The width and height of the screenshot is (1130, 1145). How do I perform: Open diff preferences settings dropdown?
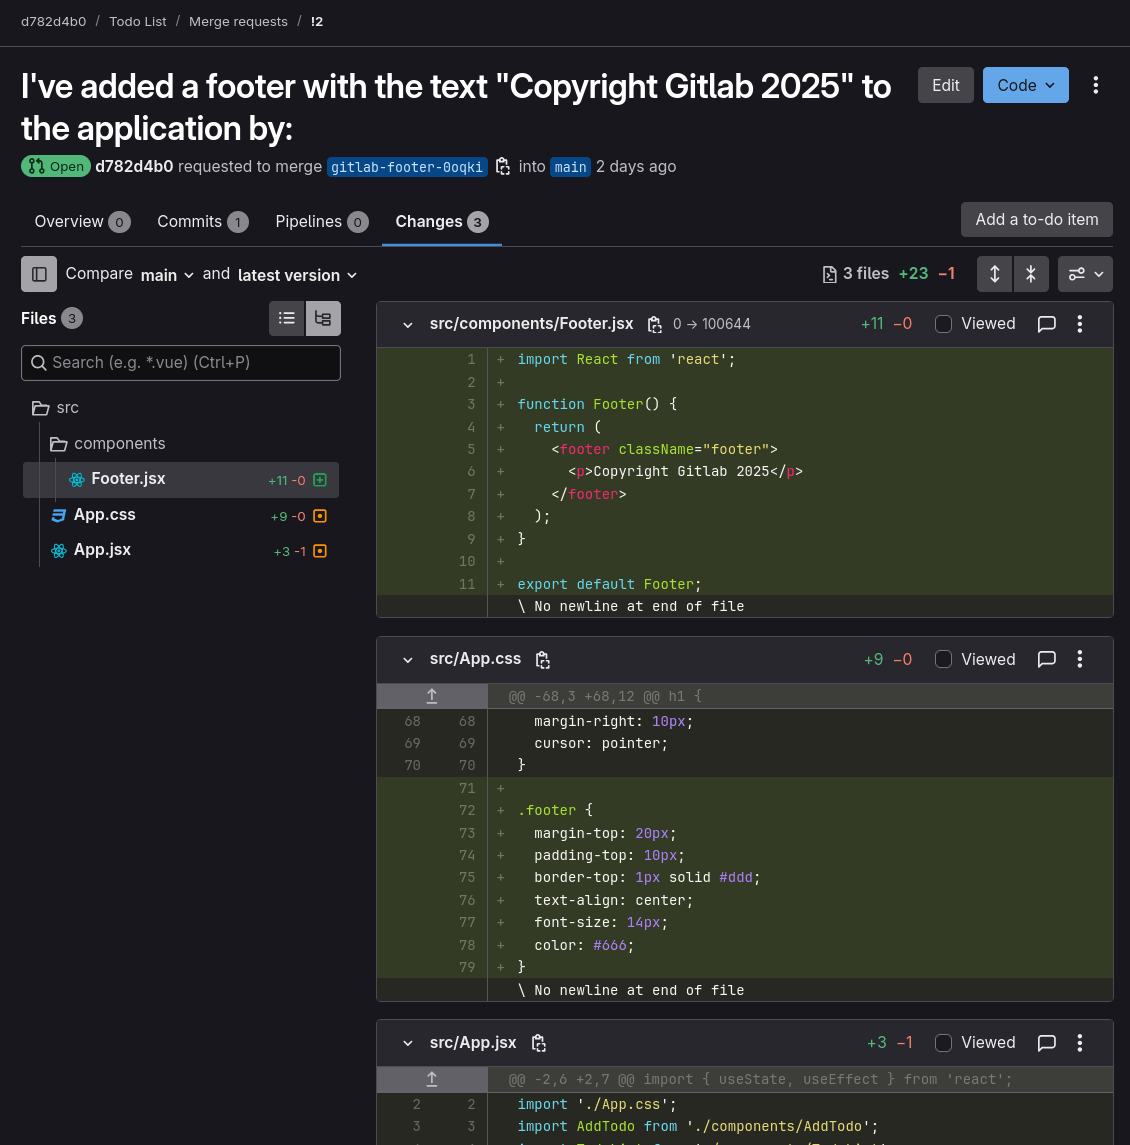1085,274
